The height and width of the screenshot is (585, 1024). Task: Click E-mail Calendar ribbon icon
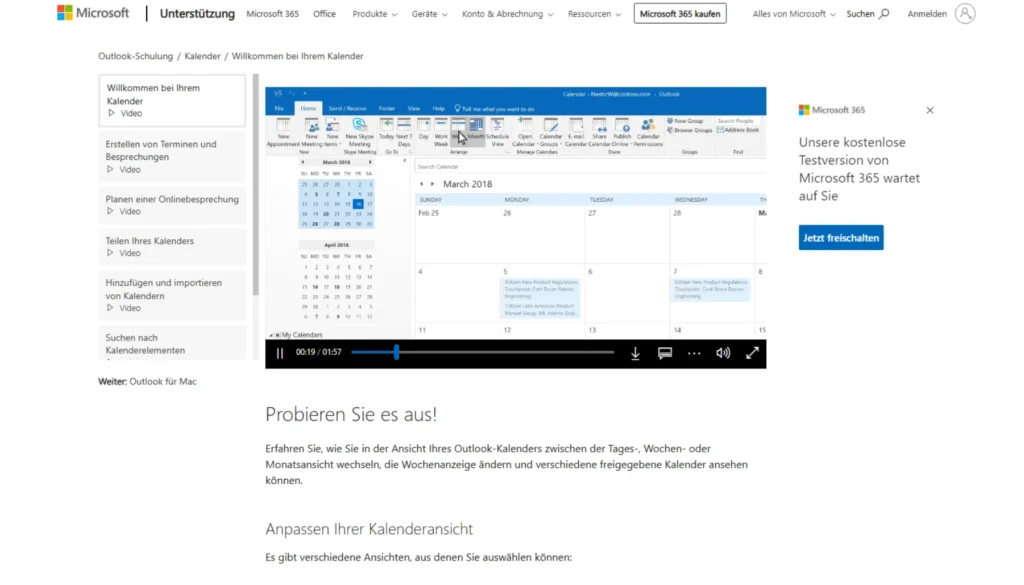coord(575,133)
